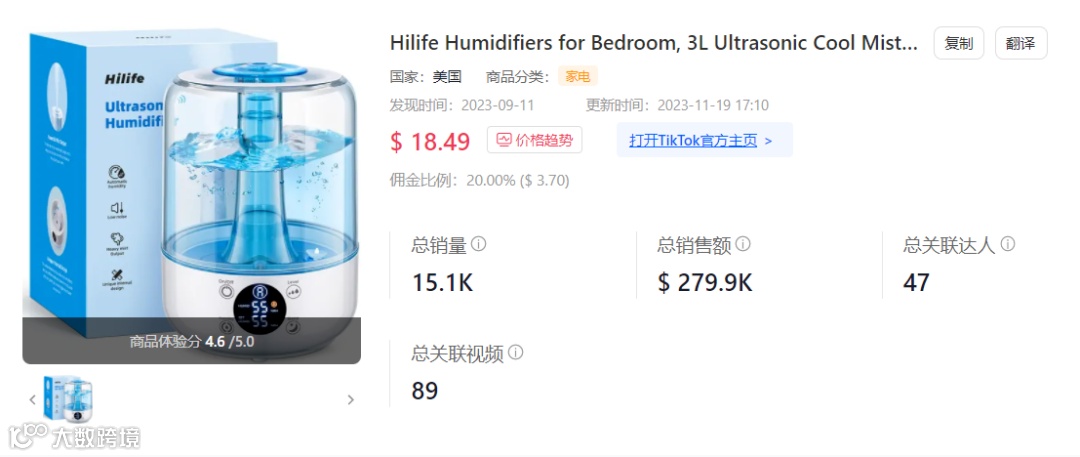The image size is (1080, 457).
Task: Show previous product image with left arrow
Action: click(x=32, y=399)
